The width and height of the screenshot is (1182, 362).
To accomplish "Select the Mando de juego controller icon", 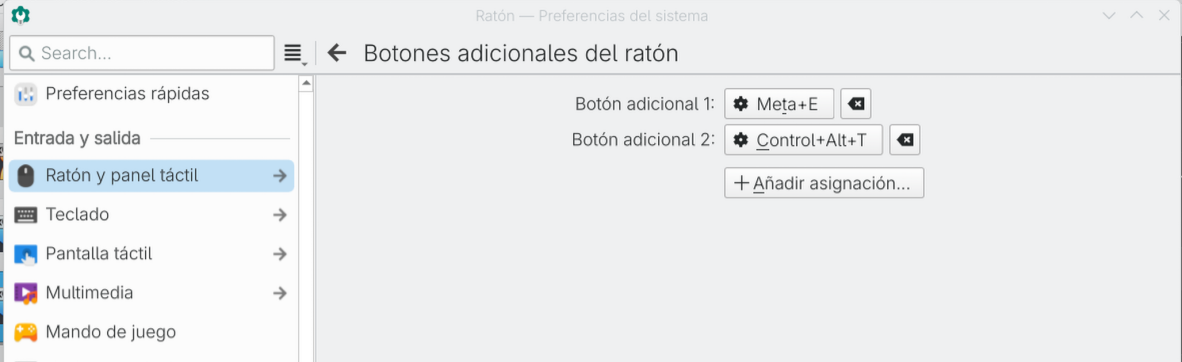I will [26, 332].
